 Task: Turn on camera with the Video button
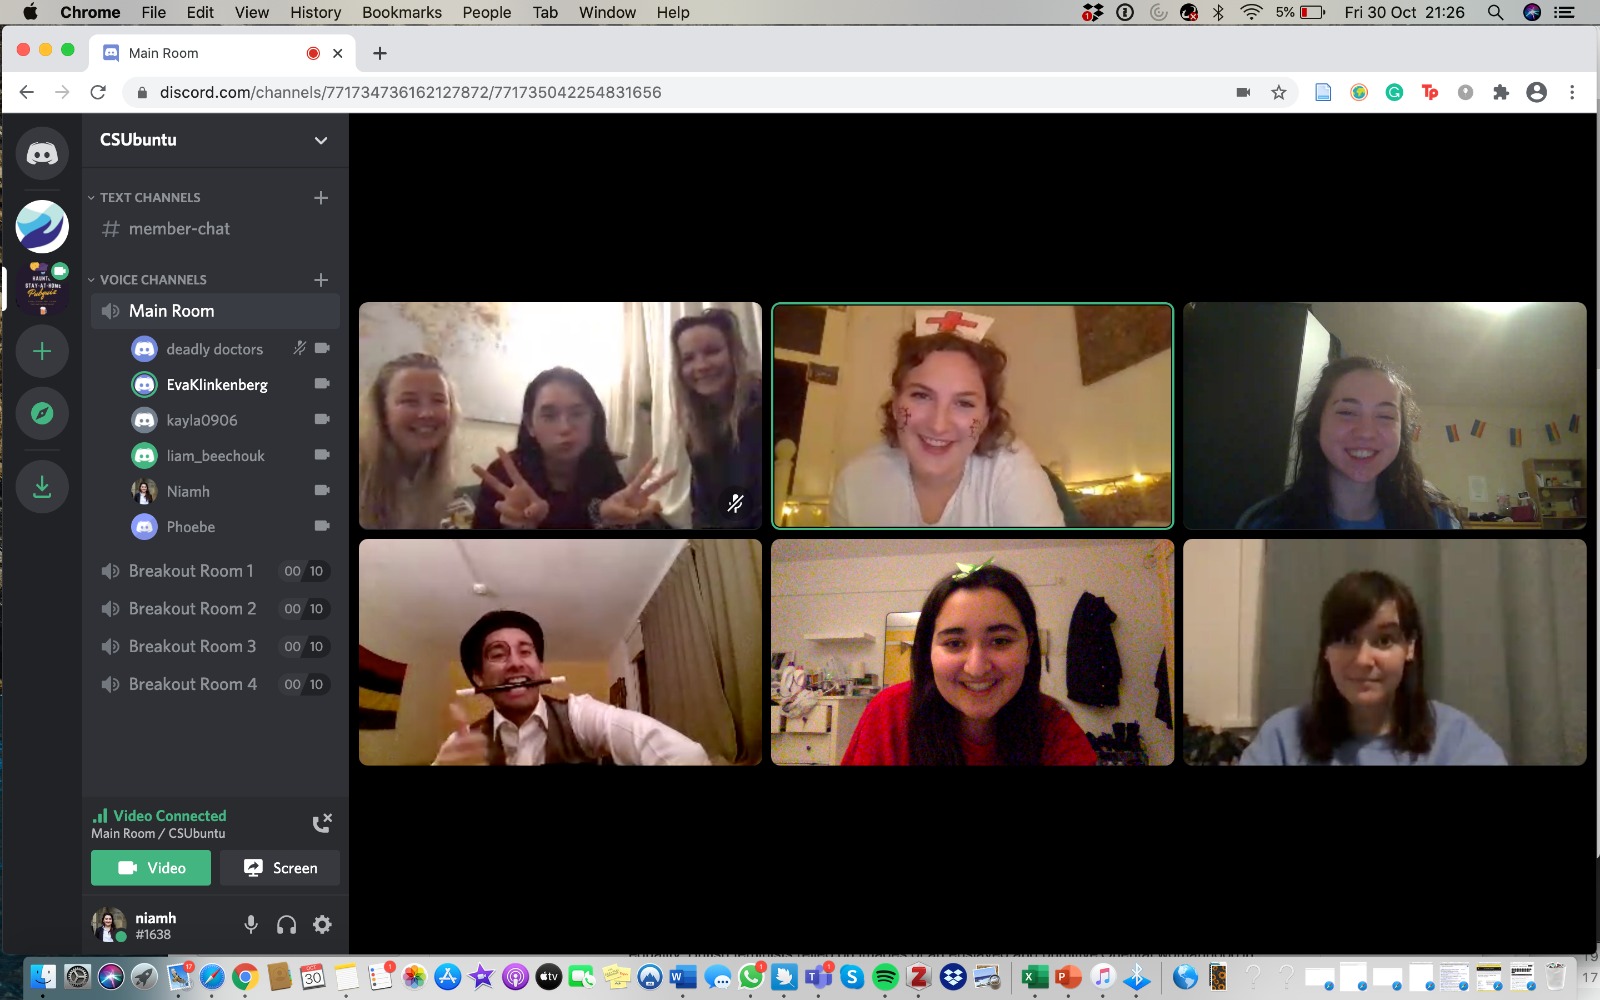[151, 868]
